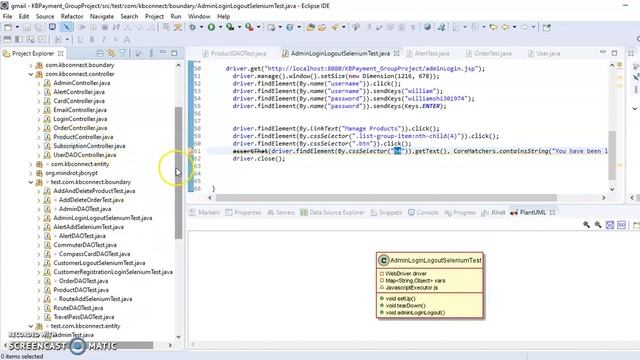Click the Save All toolbar icon
The height and width of the screenshot is (360, 640).
click(38, 27)
